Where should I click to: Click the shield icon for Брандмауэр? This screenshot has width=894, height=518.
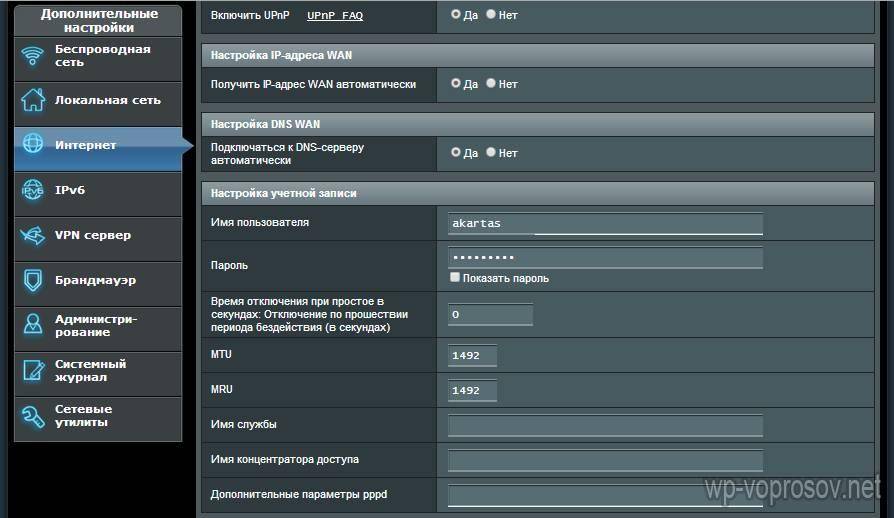[x=33, y=280]
